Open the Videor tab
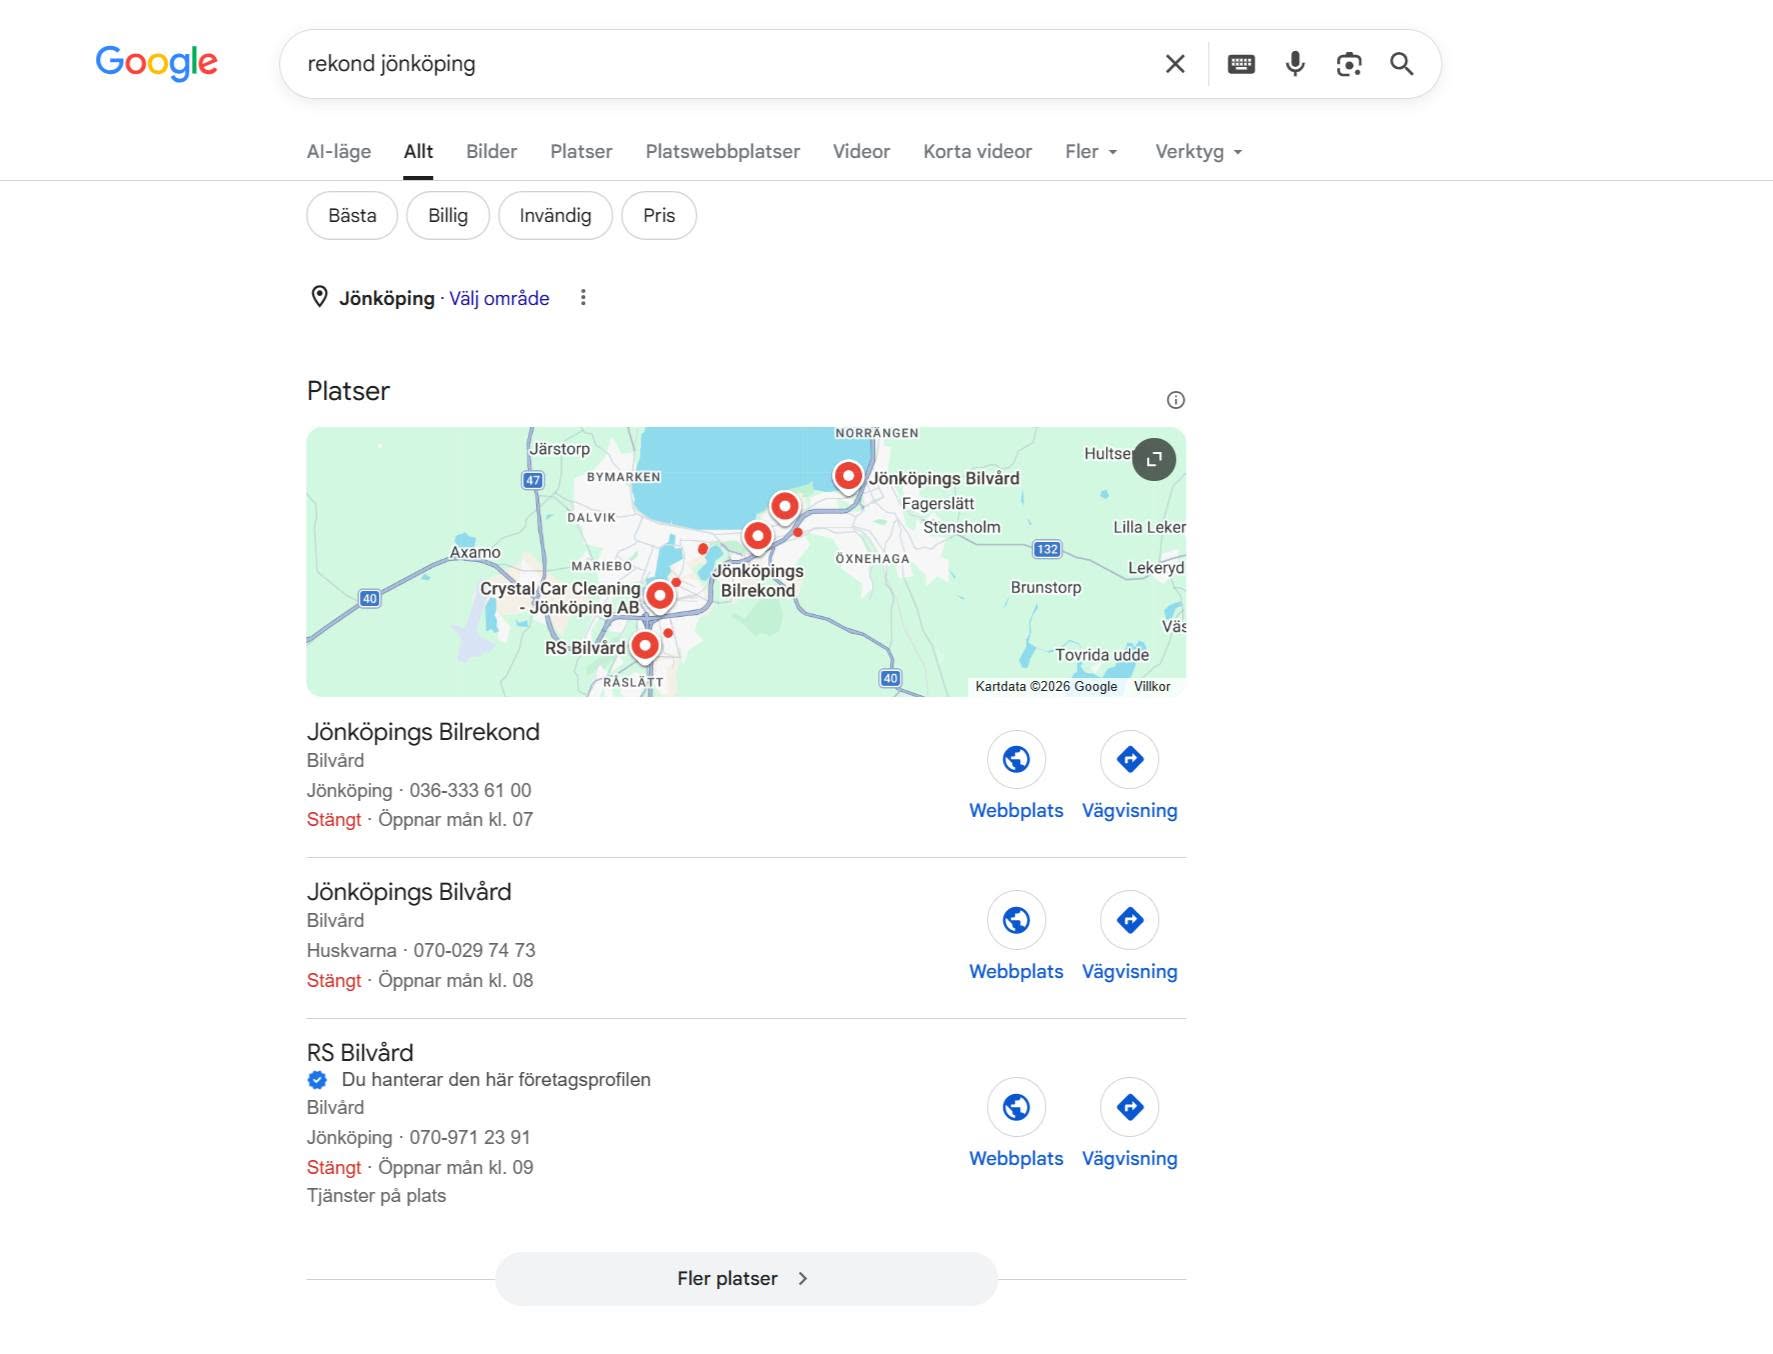This screenshot has height=1354, width=1773. tap(861, 151)
